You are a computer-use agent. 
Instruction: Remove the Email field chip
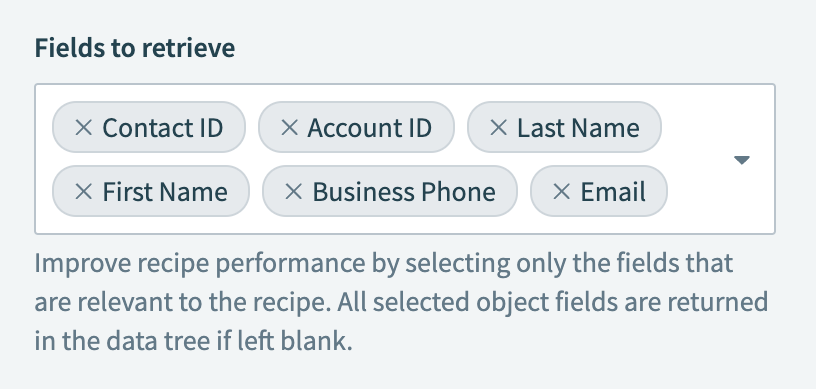[561, 191]
